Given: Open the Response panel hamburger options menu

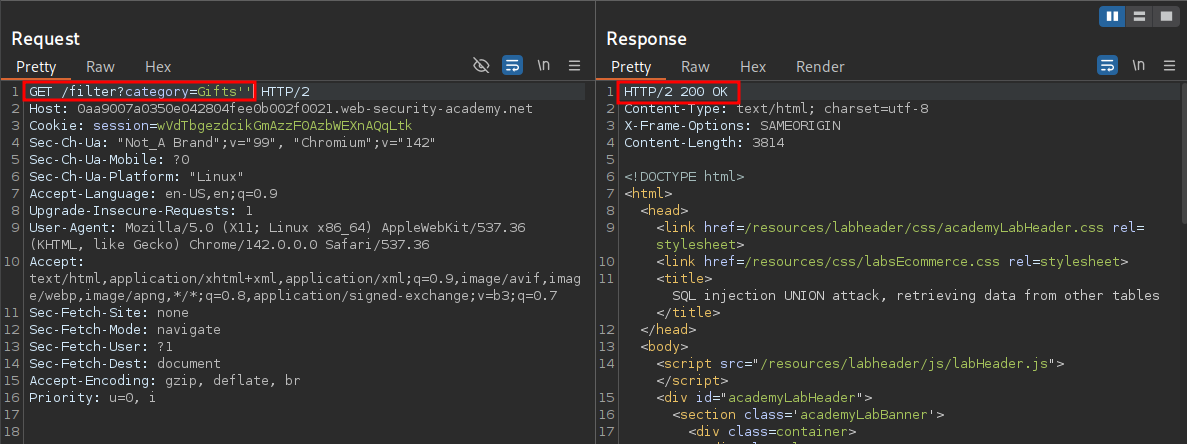Looking at the screenshot, I should click(1169, 66).
